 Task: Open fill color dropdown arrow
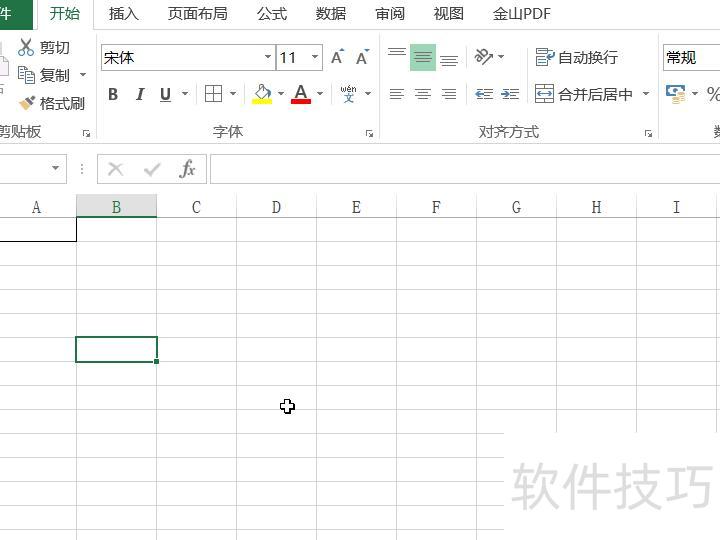click(281, 94)
